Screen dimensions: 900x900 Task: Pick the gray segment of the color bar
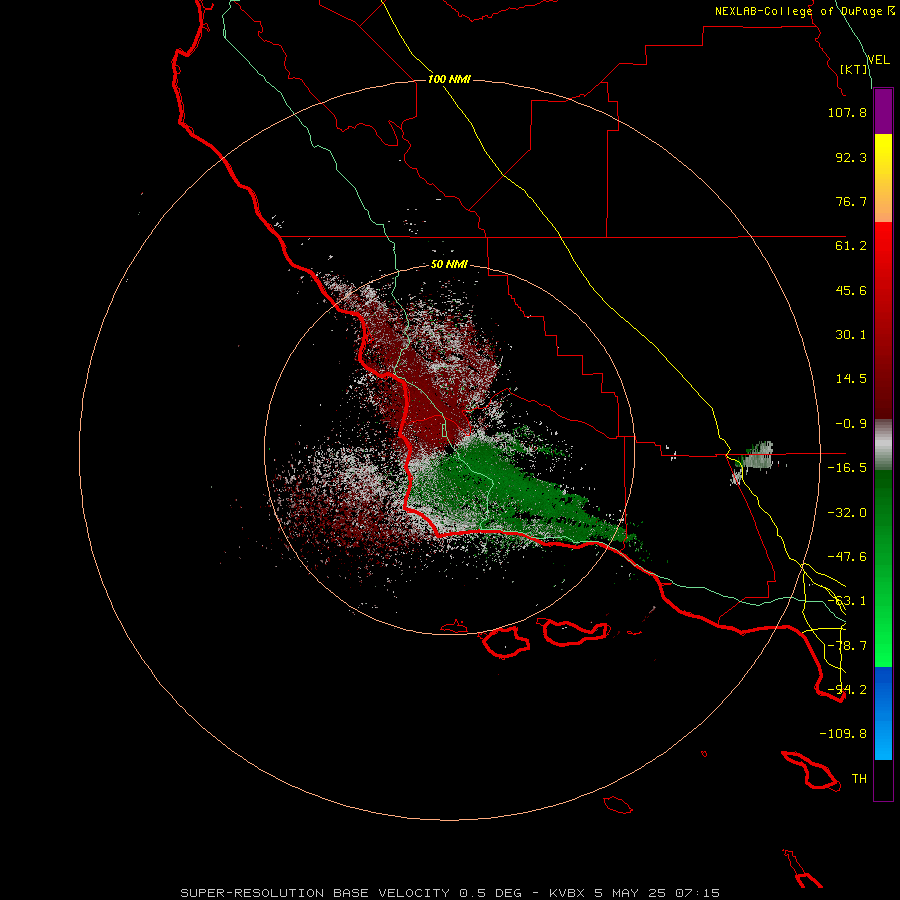click(883, 445)
